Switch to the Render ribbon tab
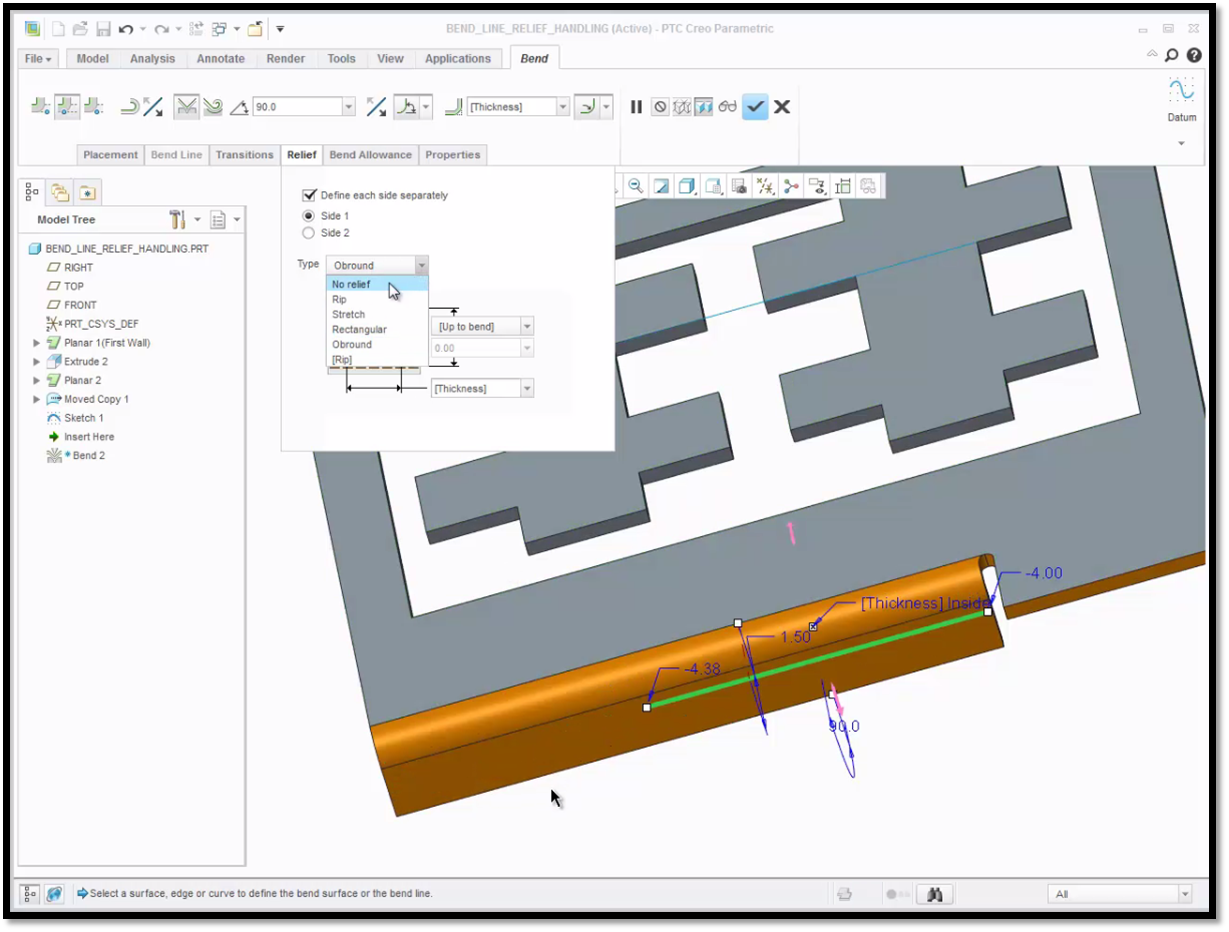The width and height of the screenshot is (1229, 932). point(286,59)
